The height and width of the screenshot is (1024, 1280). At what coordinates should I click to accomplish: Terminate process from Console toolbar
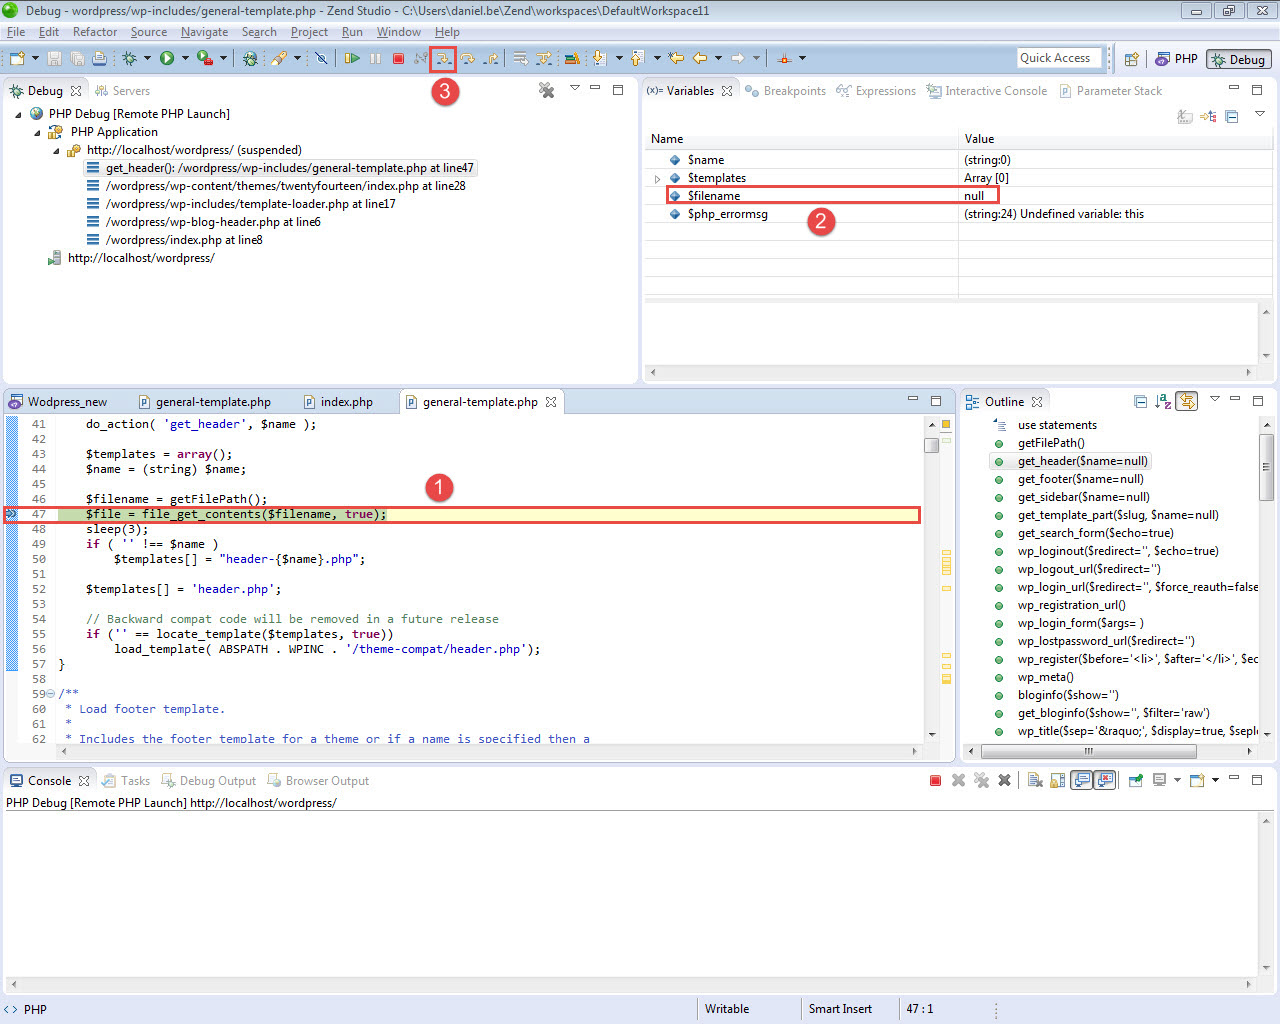point(935,781)
